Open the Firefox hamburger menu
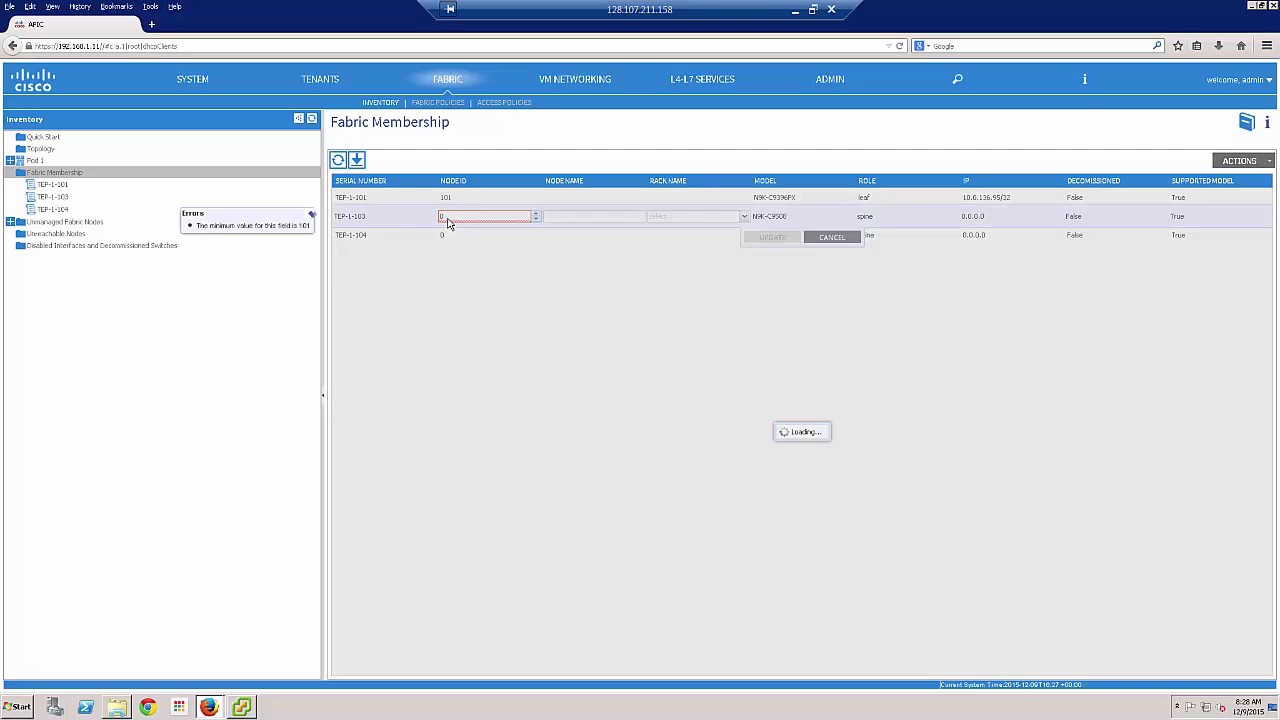 (1266, 46)
